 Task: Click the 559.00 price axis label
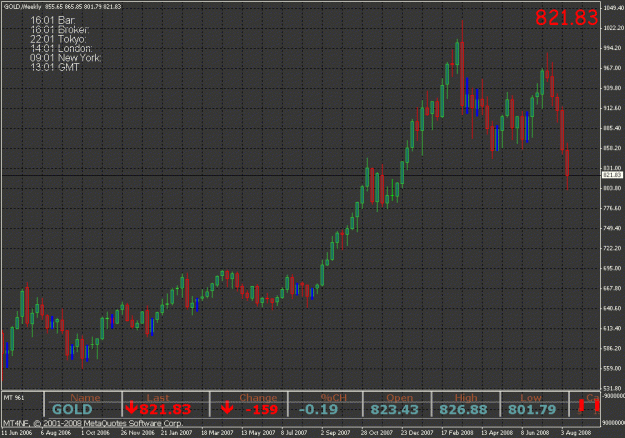pyautogui.click(x=614, y=368)
